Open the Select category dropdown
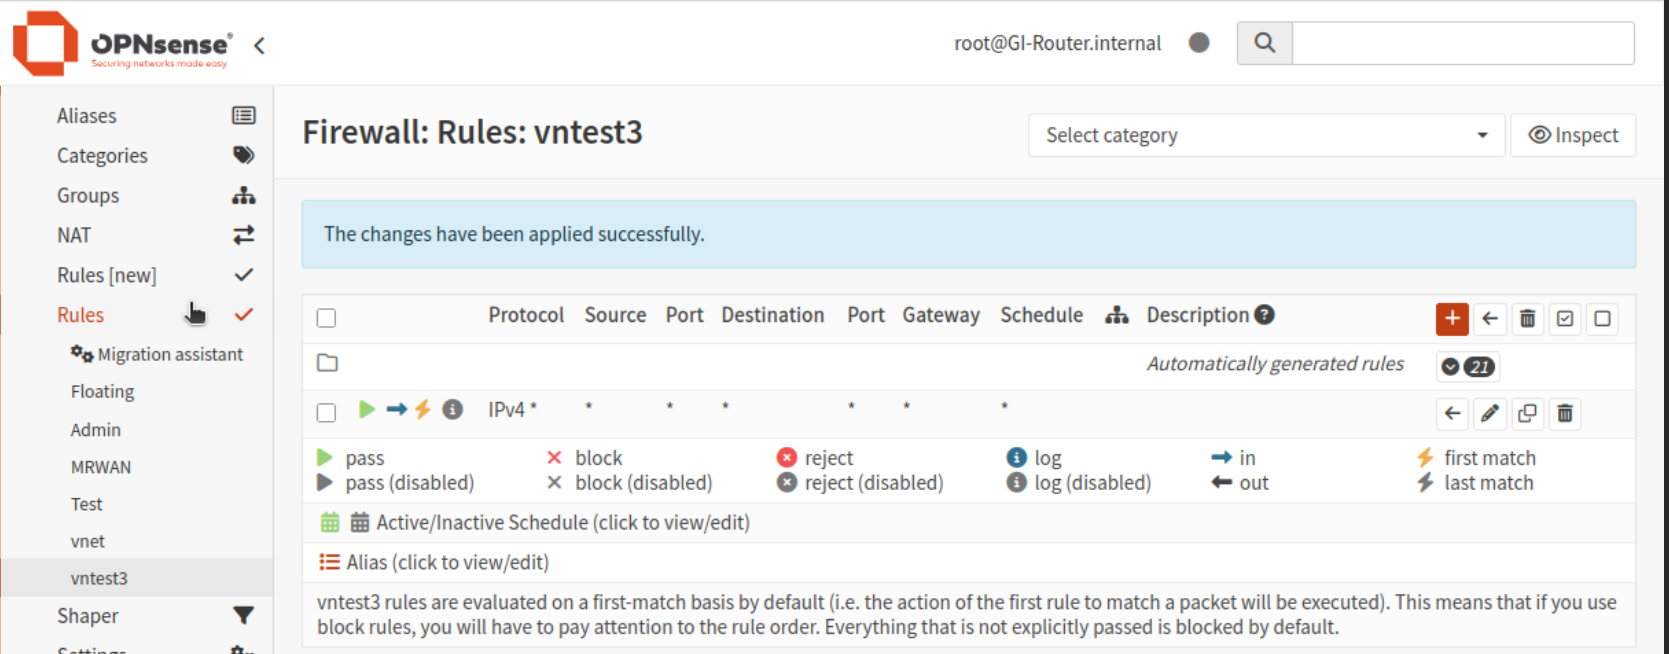The width and height of the screenshot is (1669, 654). pos(1265,135)
